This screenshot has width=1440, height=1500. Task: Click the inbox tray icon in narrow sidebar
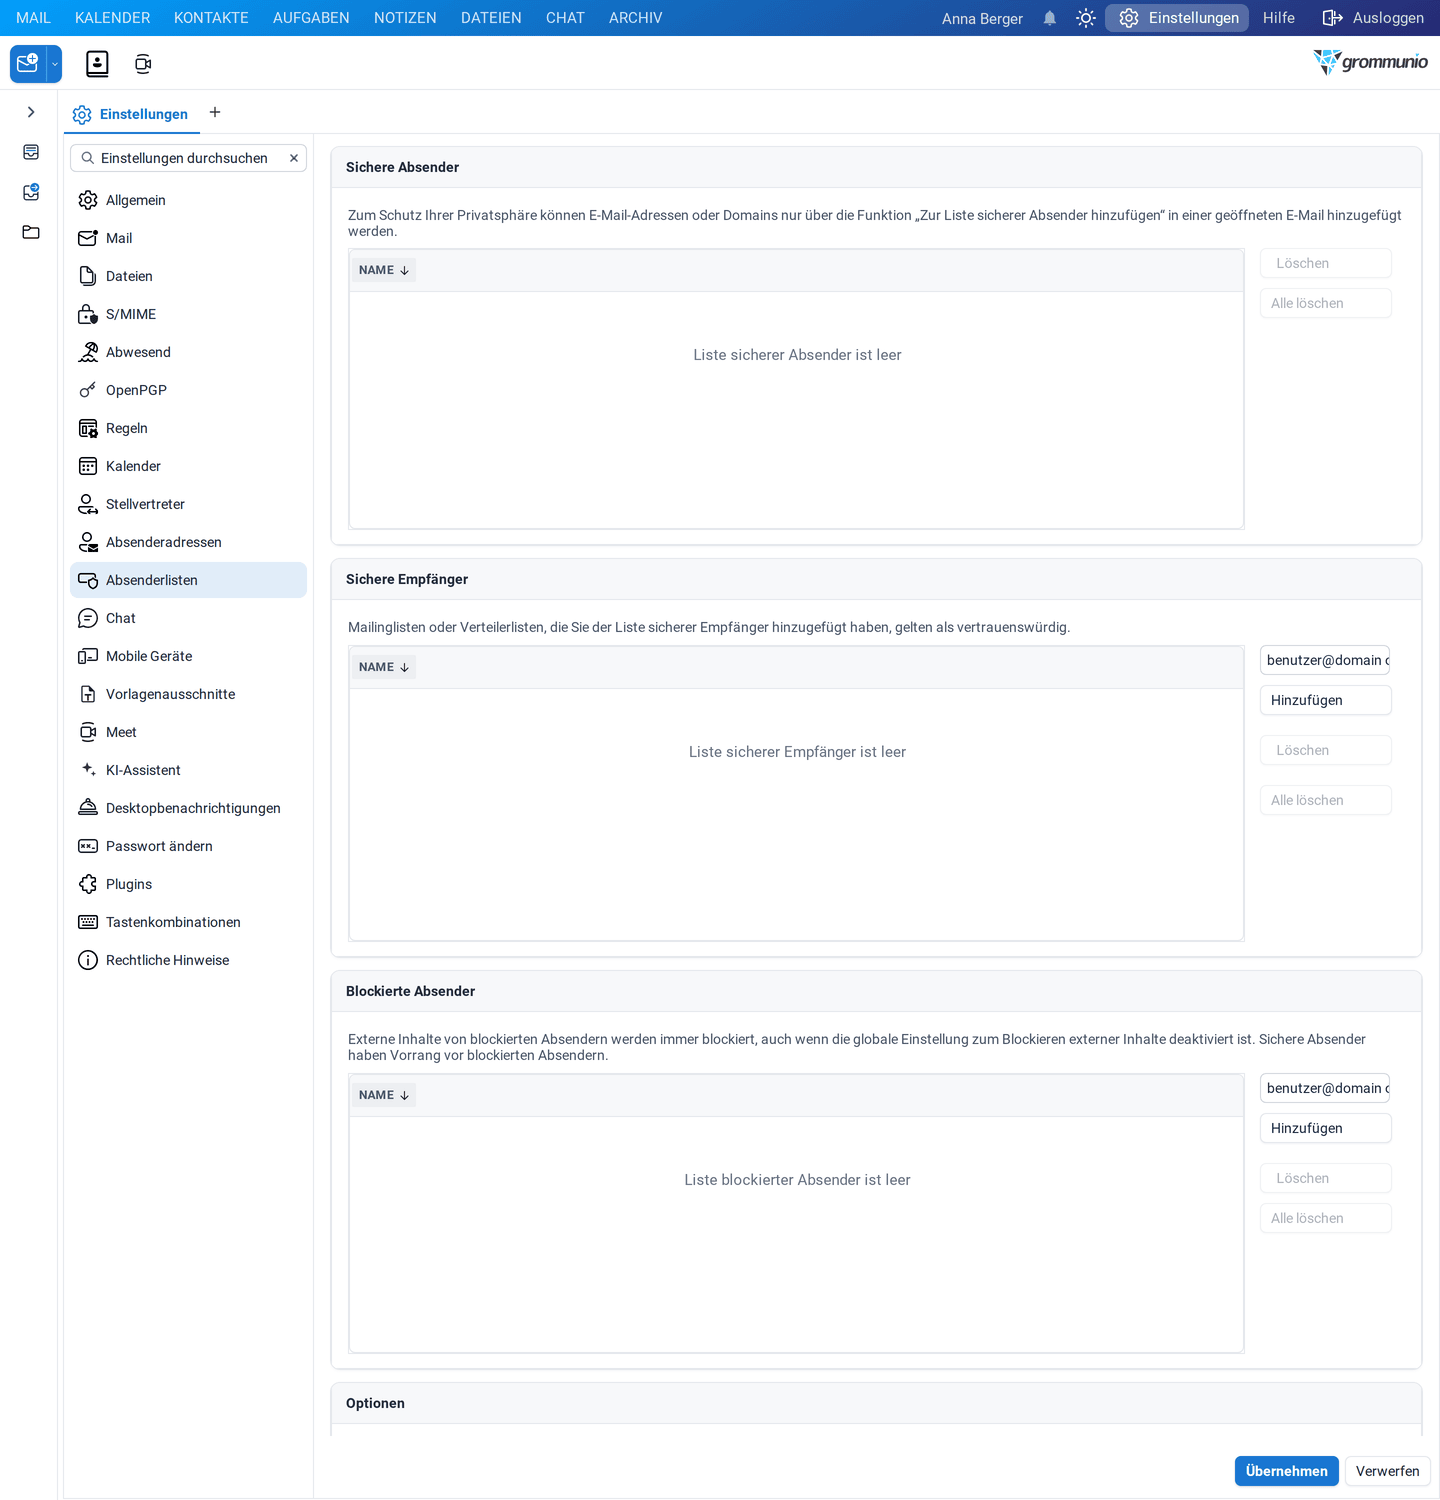coord(31,152)
